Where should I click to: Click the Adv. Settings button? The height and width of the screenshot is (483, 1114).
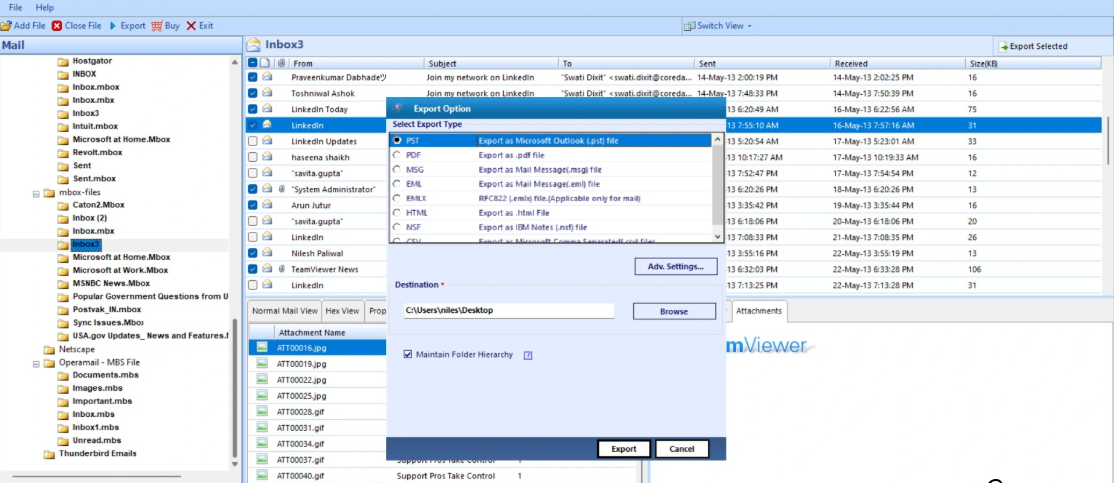click(x=676, y=266)
